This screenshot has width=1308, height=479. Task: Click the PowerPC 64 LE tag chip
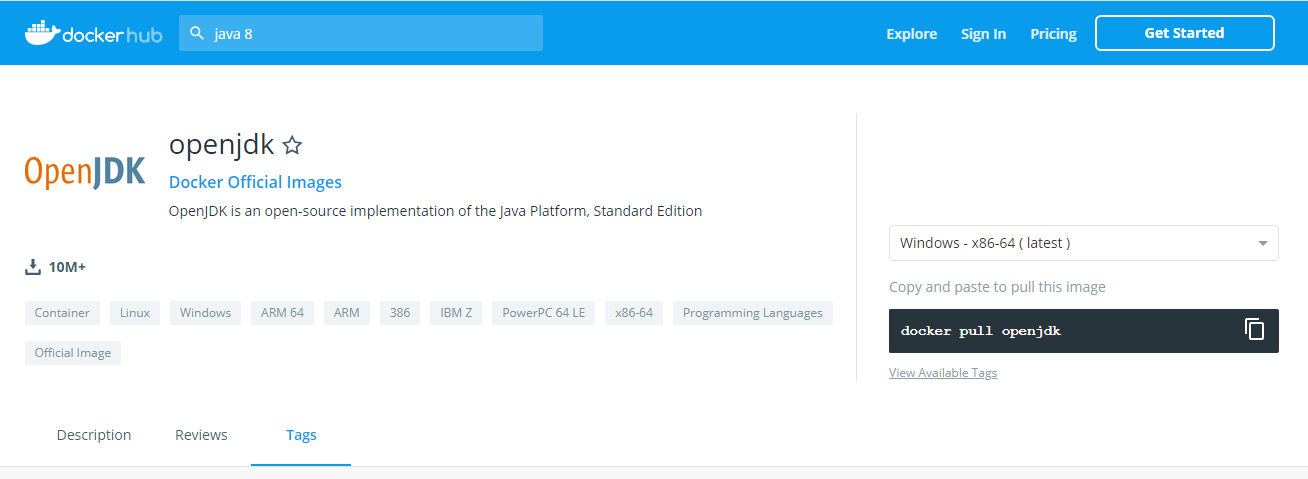pos(544,313)
